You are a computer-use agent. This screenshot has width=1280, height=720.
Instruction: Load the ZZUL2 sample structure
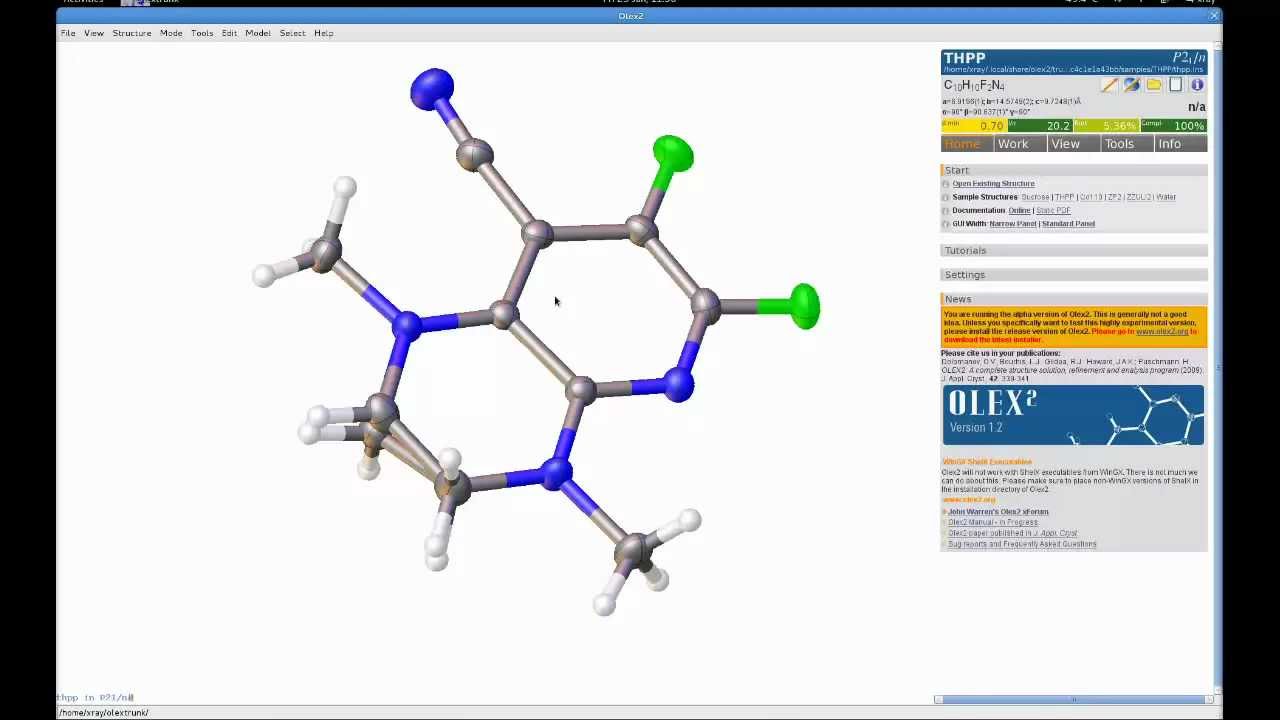pyautogui.click(x=1139, y=197)
